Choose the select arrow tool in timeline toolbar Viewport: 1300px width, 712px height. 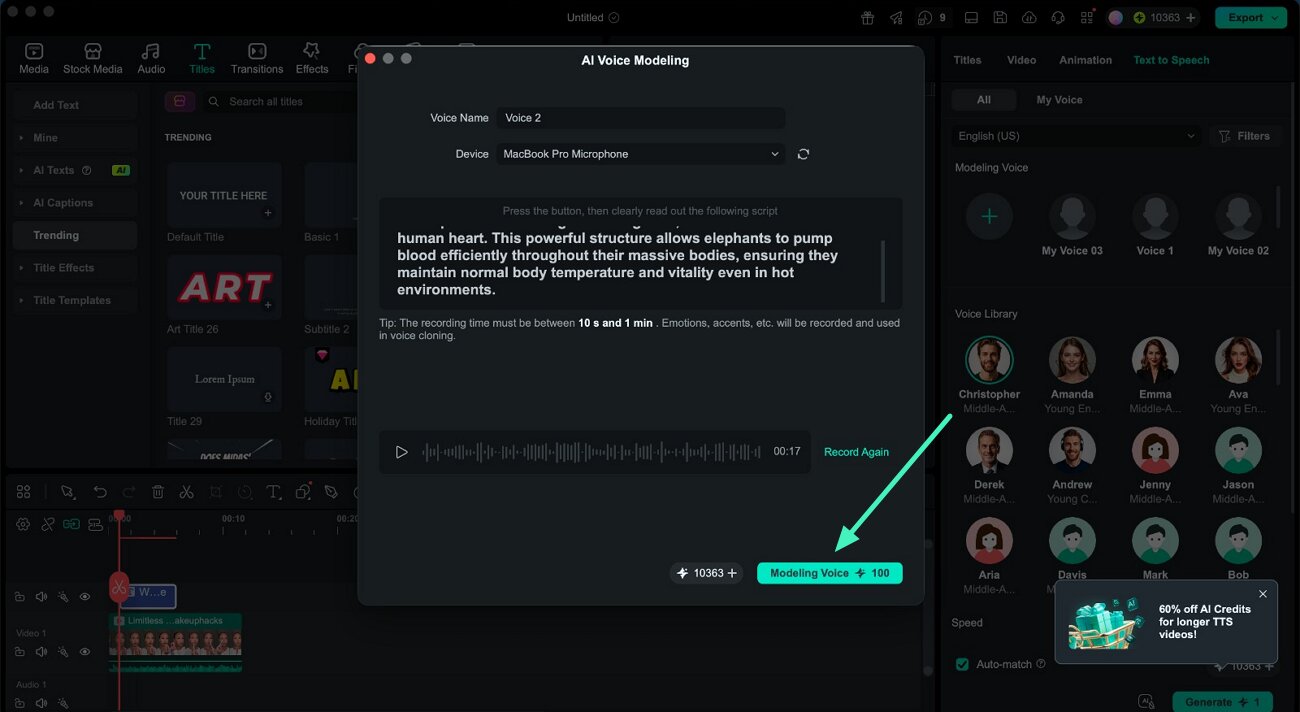[67, 492]
